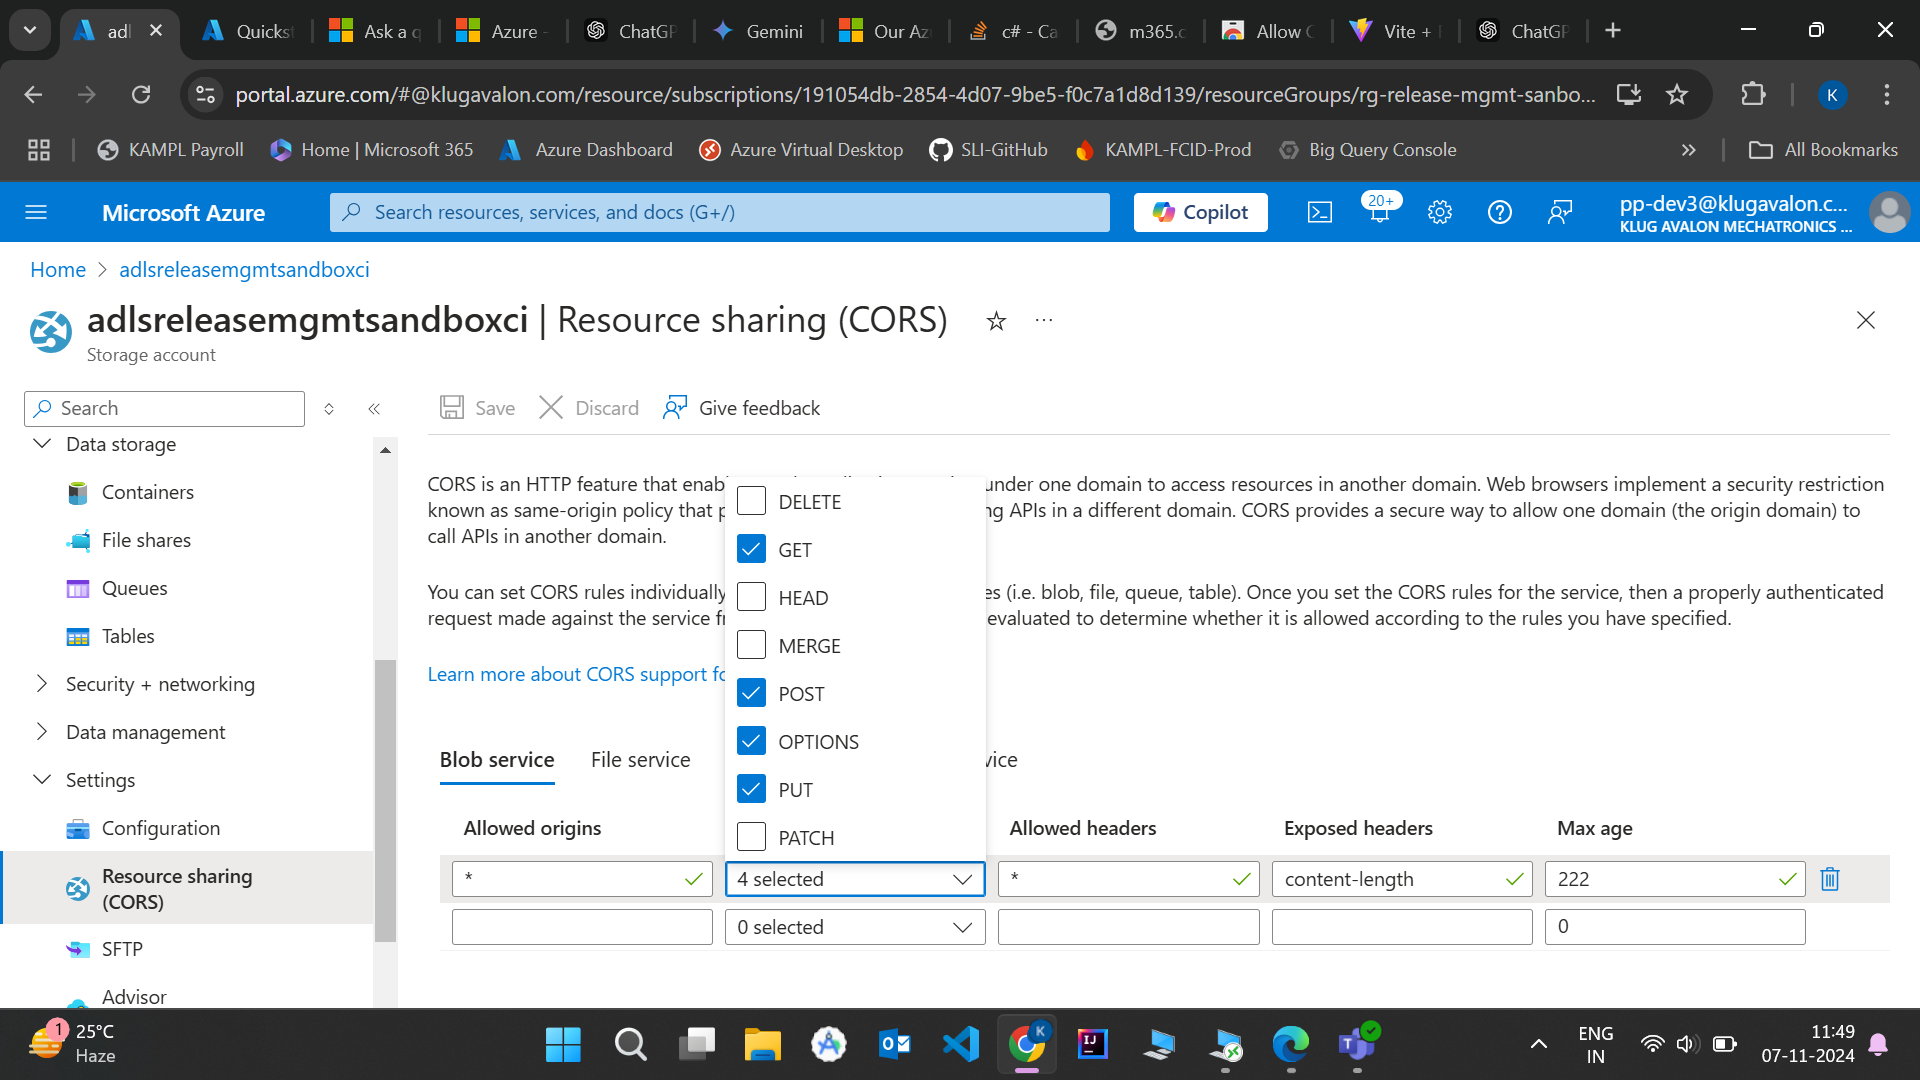Open Resource sharing (CORS) menu item
The width and height of the screenshot is (1920, 1080).
pyautogui.click(x=177, y=888)
